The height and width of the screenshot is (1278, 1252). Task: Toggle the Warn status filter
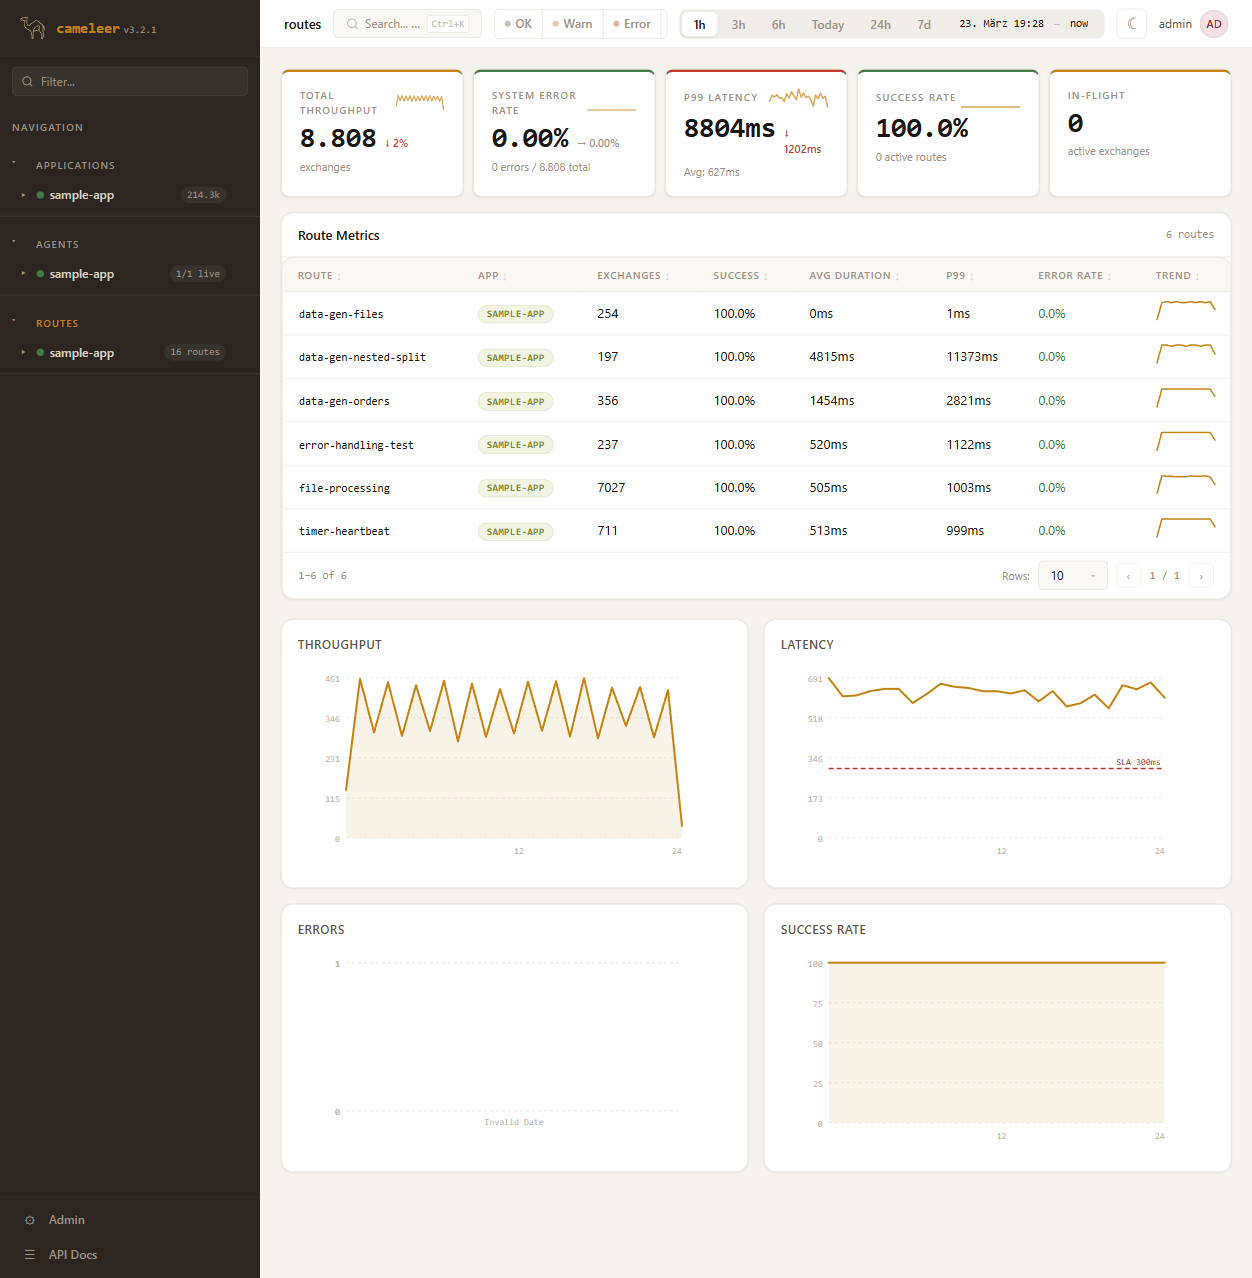(572, 24)
